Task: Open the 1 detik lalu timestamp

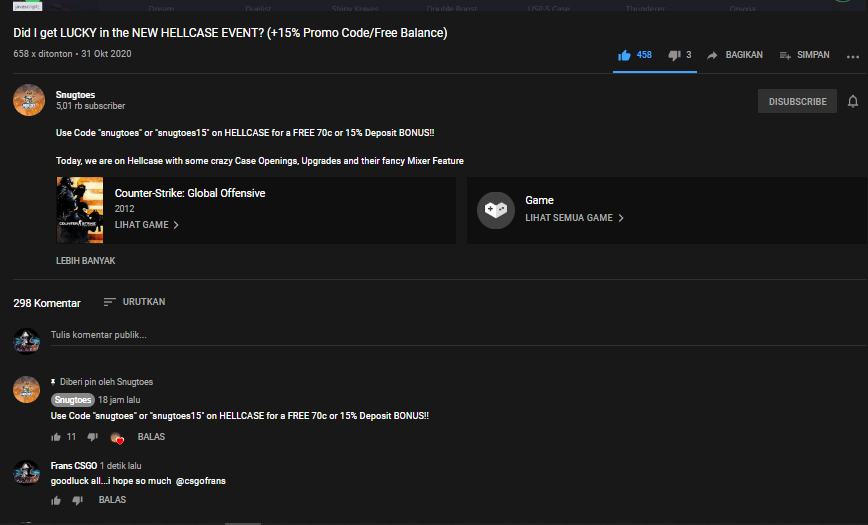Action: coord(121,466)
